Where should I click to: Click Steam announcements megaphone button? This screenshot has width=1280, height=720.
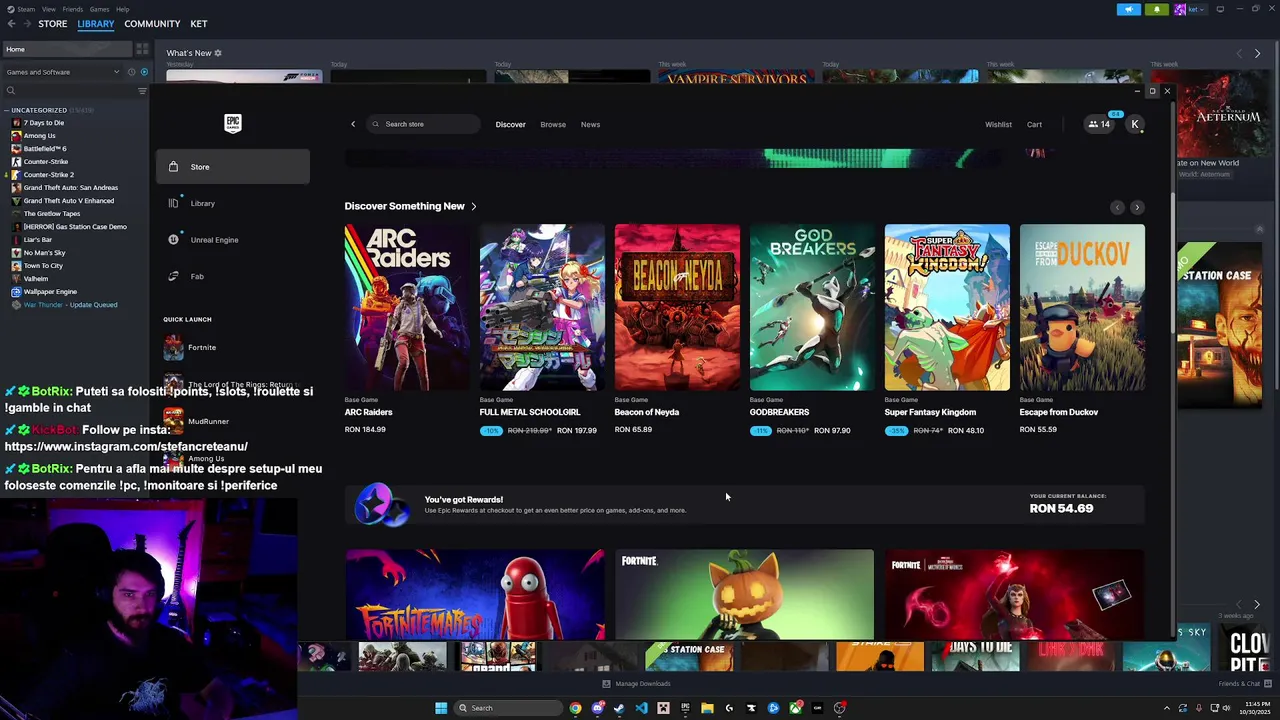[x=1128, y=9]
